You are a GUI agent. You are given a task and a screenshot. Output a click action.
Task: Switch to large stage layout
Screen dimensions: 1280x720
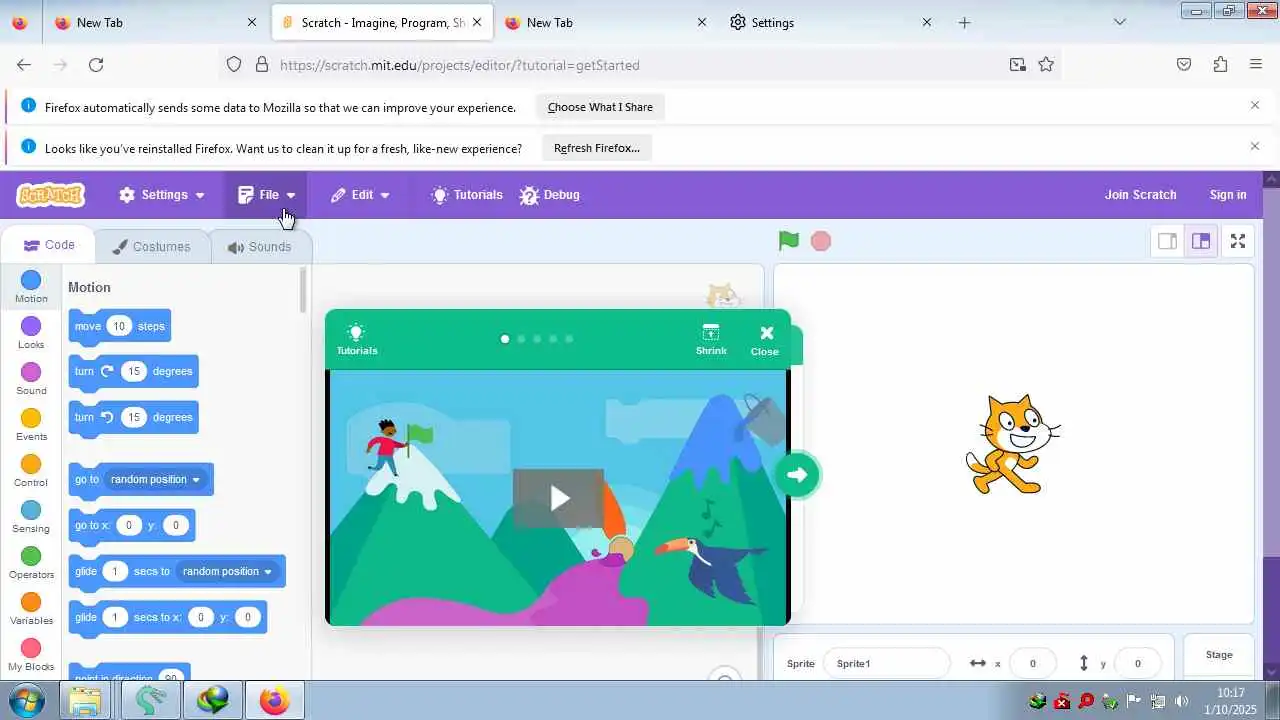[x=1201, y=241]
